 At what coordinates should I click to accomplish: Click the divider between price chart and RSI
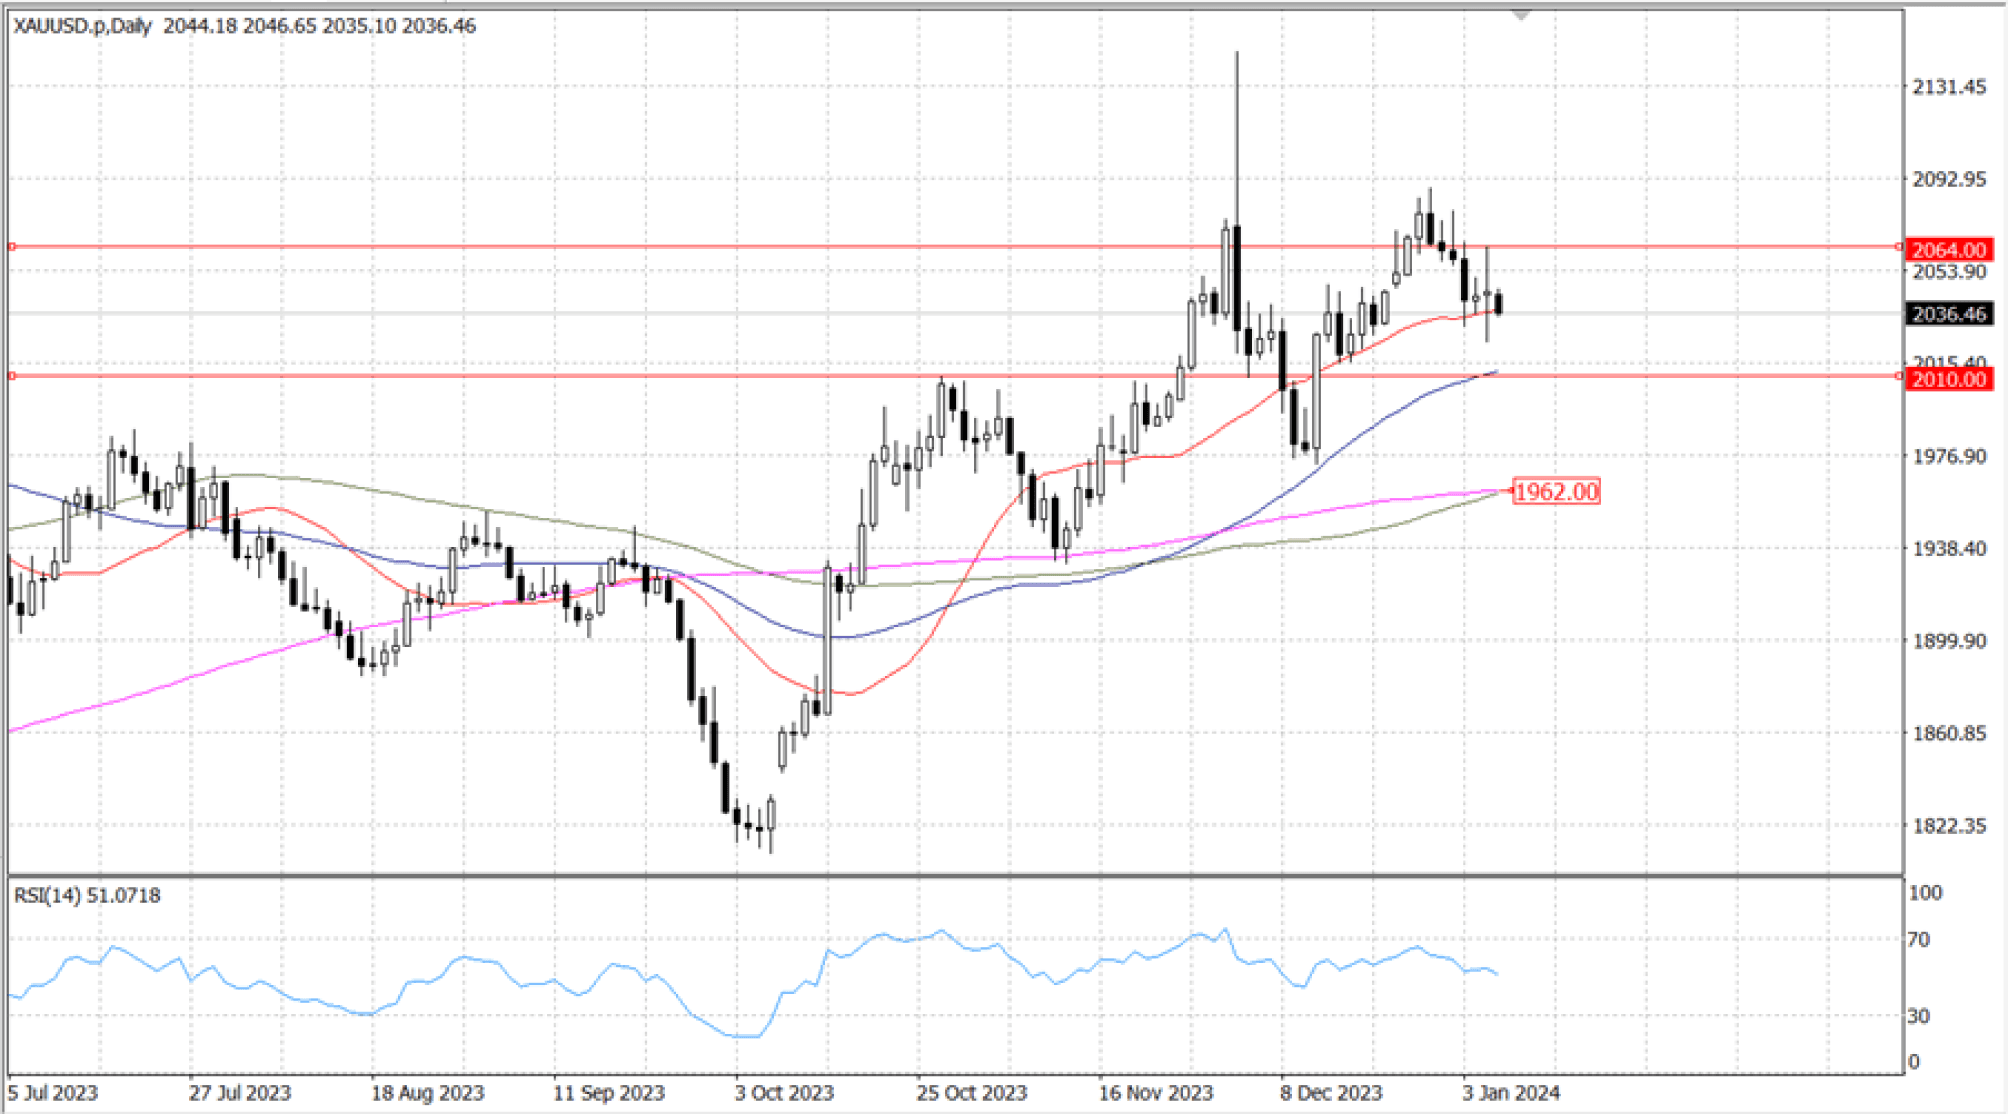(x=950, y=876)
